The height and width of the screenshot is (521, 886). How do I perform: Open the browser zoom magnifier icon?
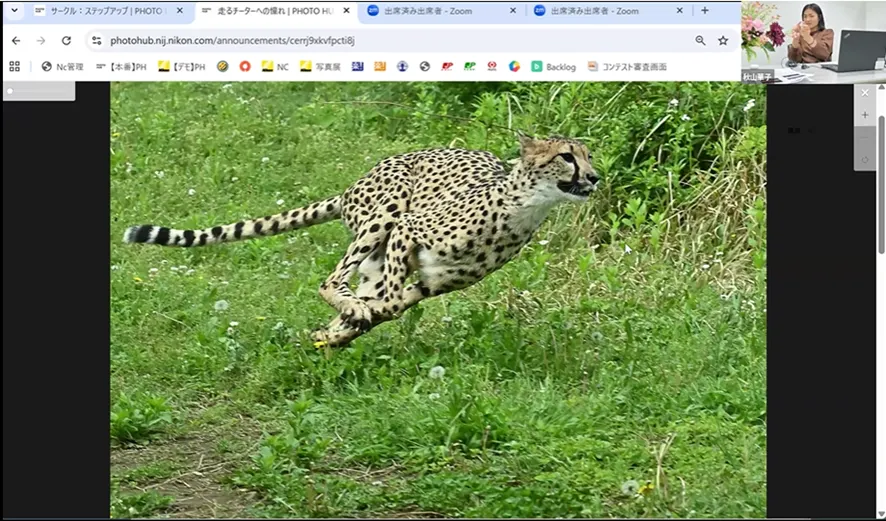(x=700, y=41)
